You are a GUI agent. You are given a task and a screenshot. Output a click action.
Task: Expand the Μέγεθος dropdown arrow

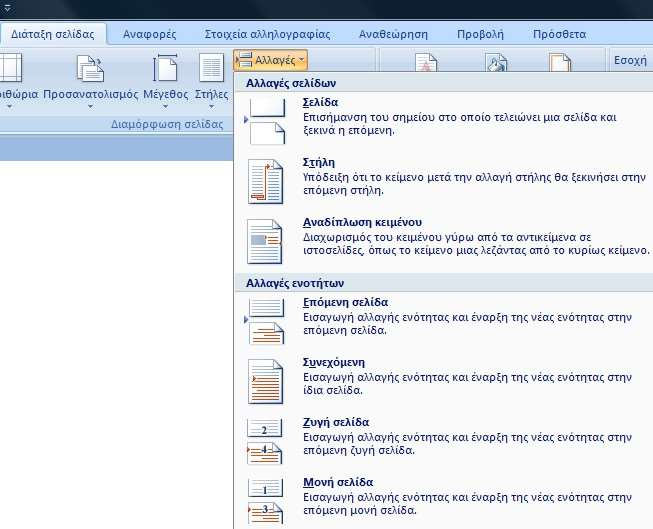(x=165, y=107)
